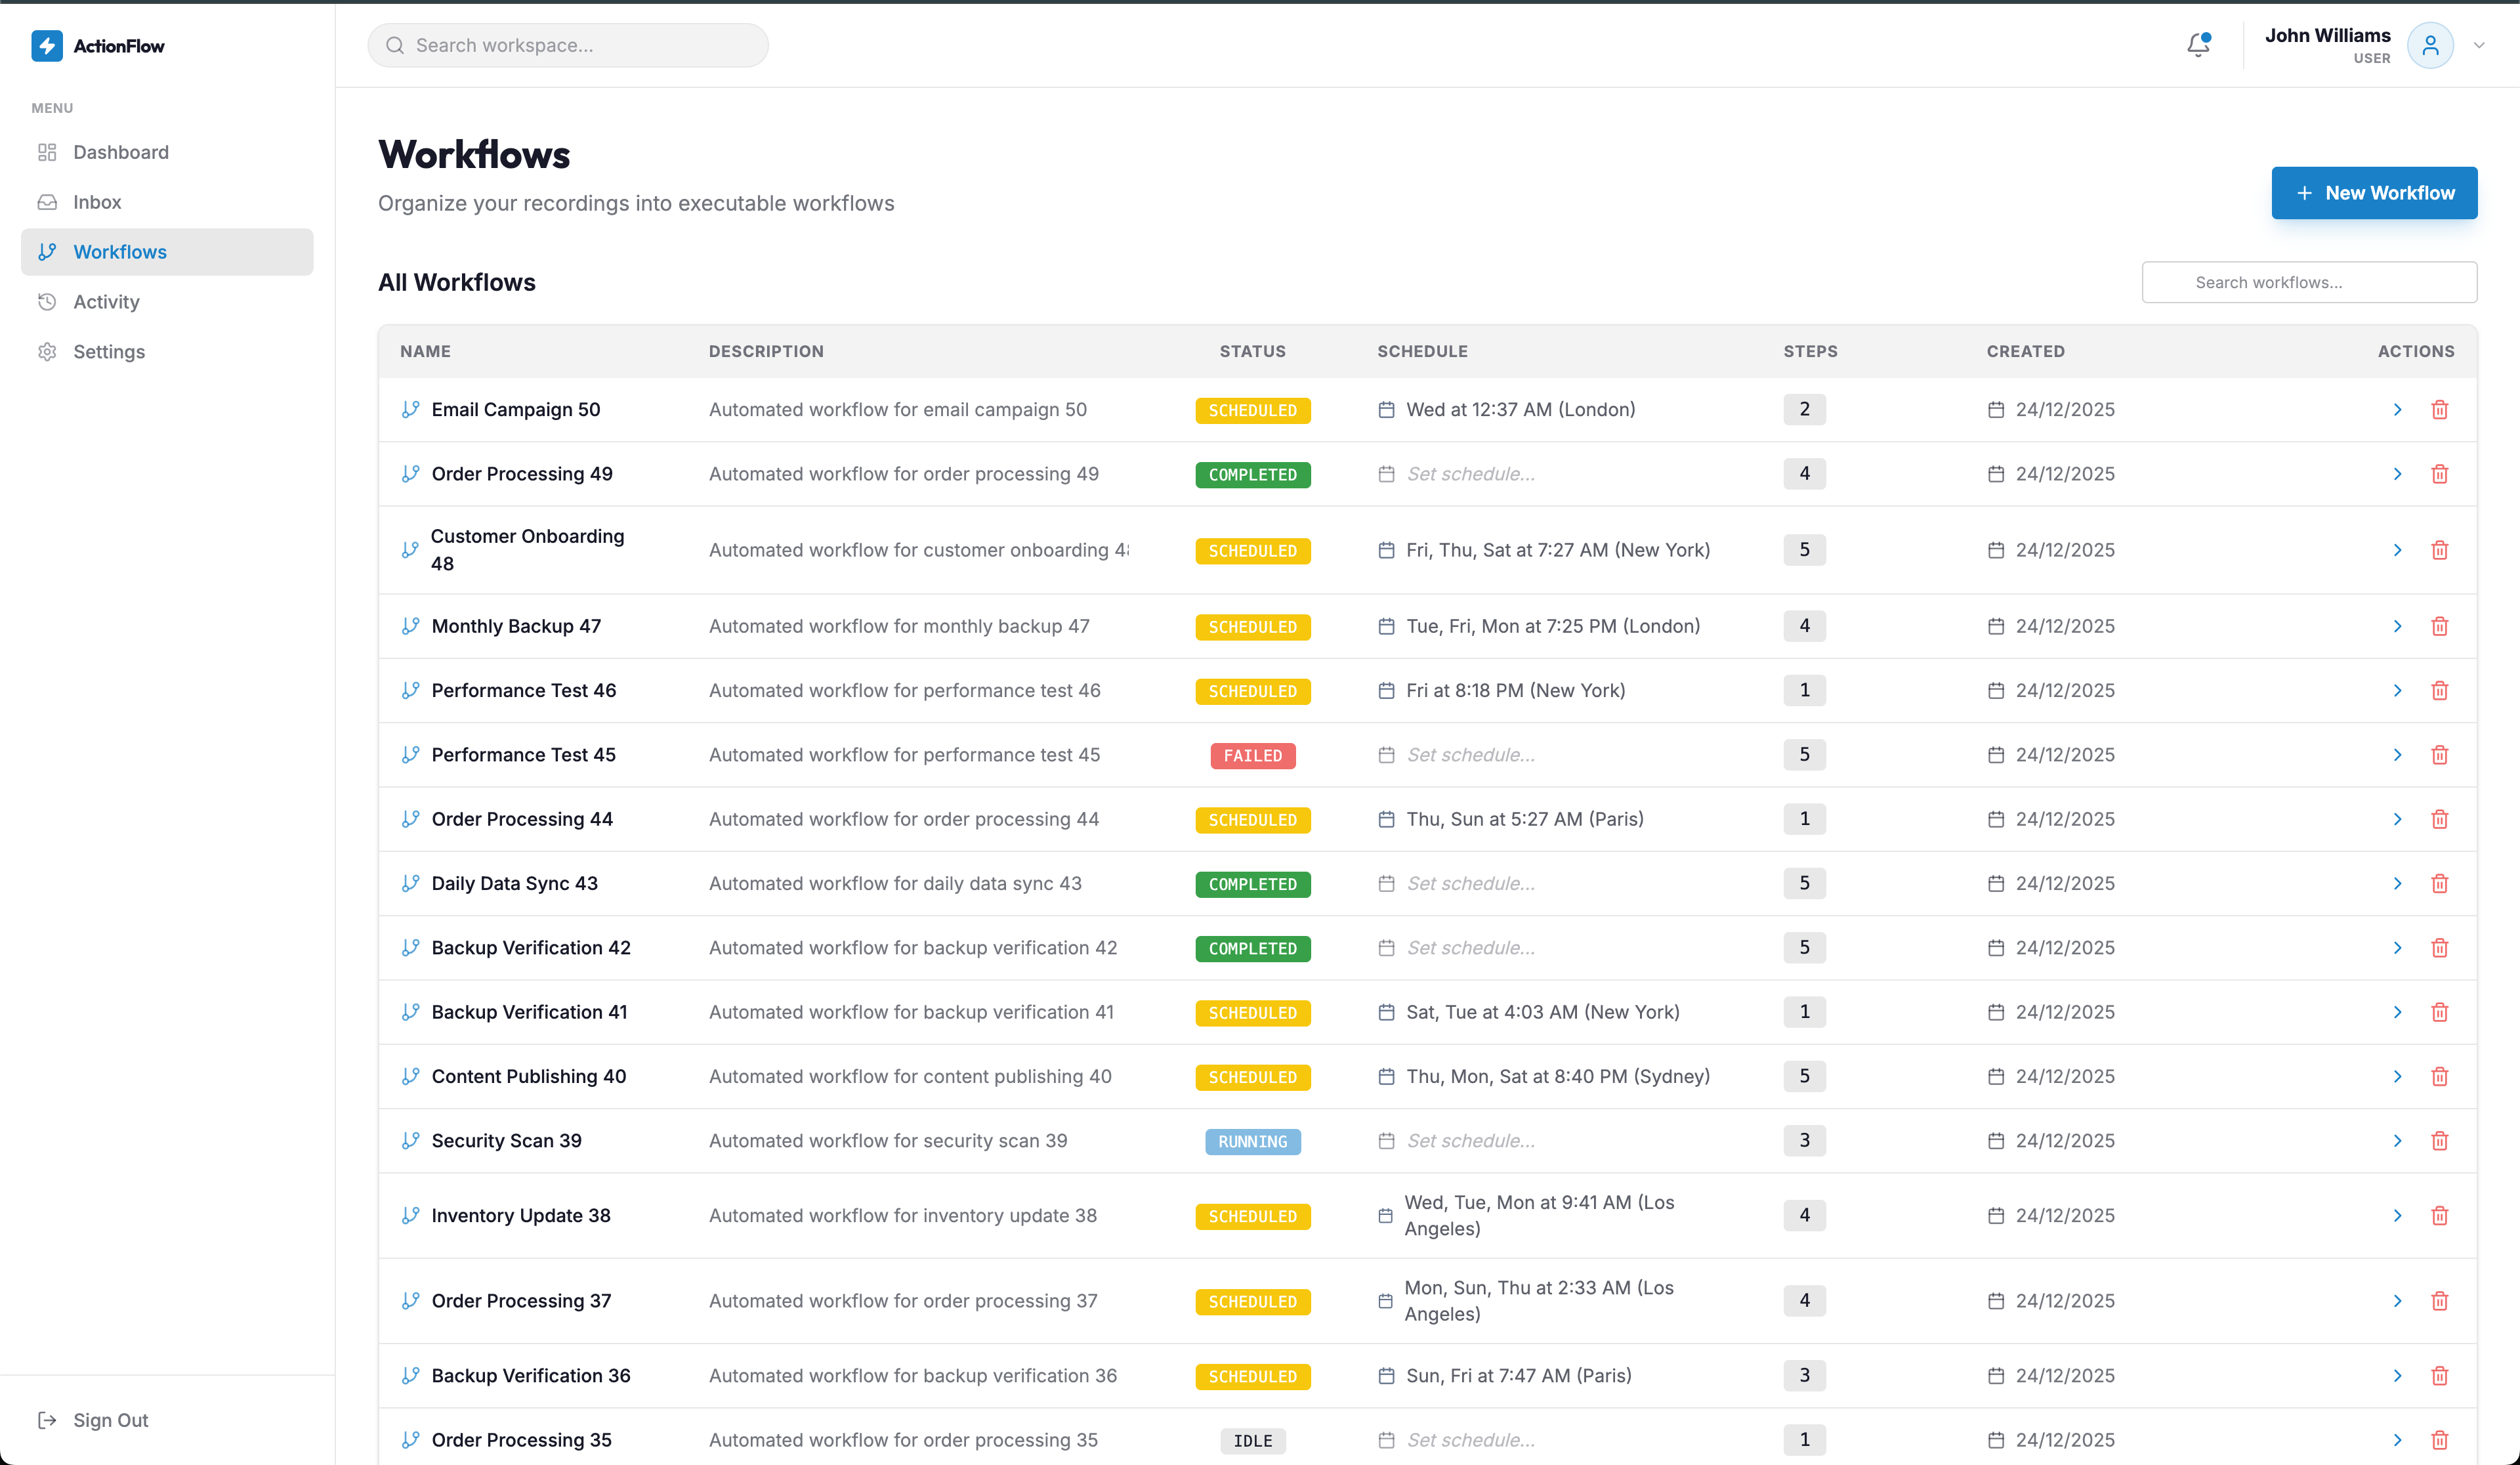Create a New Workflow

pyautogui.click(x=2374, y=192)
